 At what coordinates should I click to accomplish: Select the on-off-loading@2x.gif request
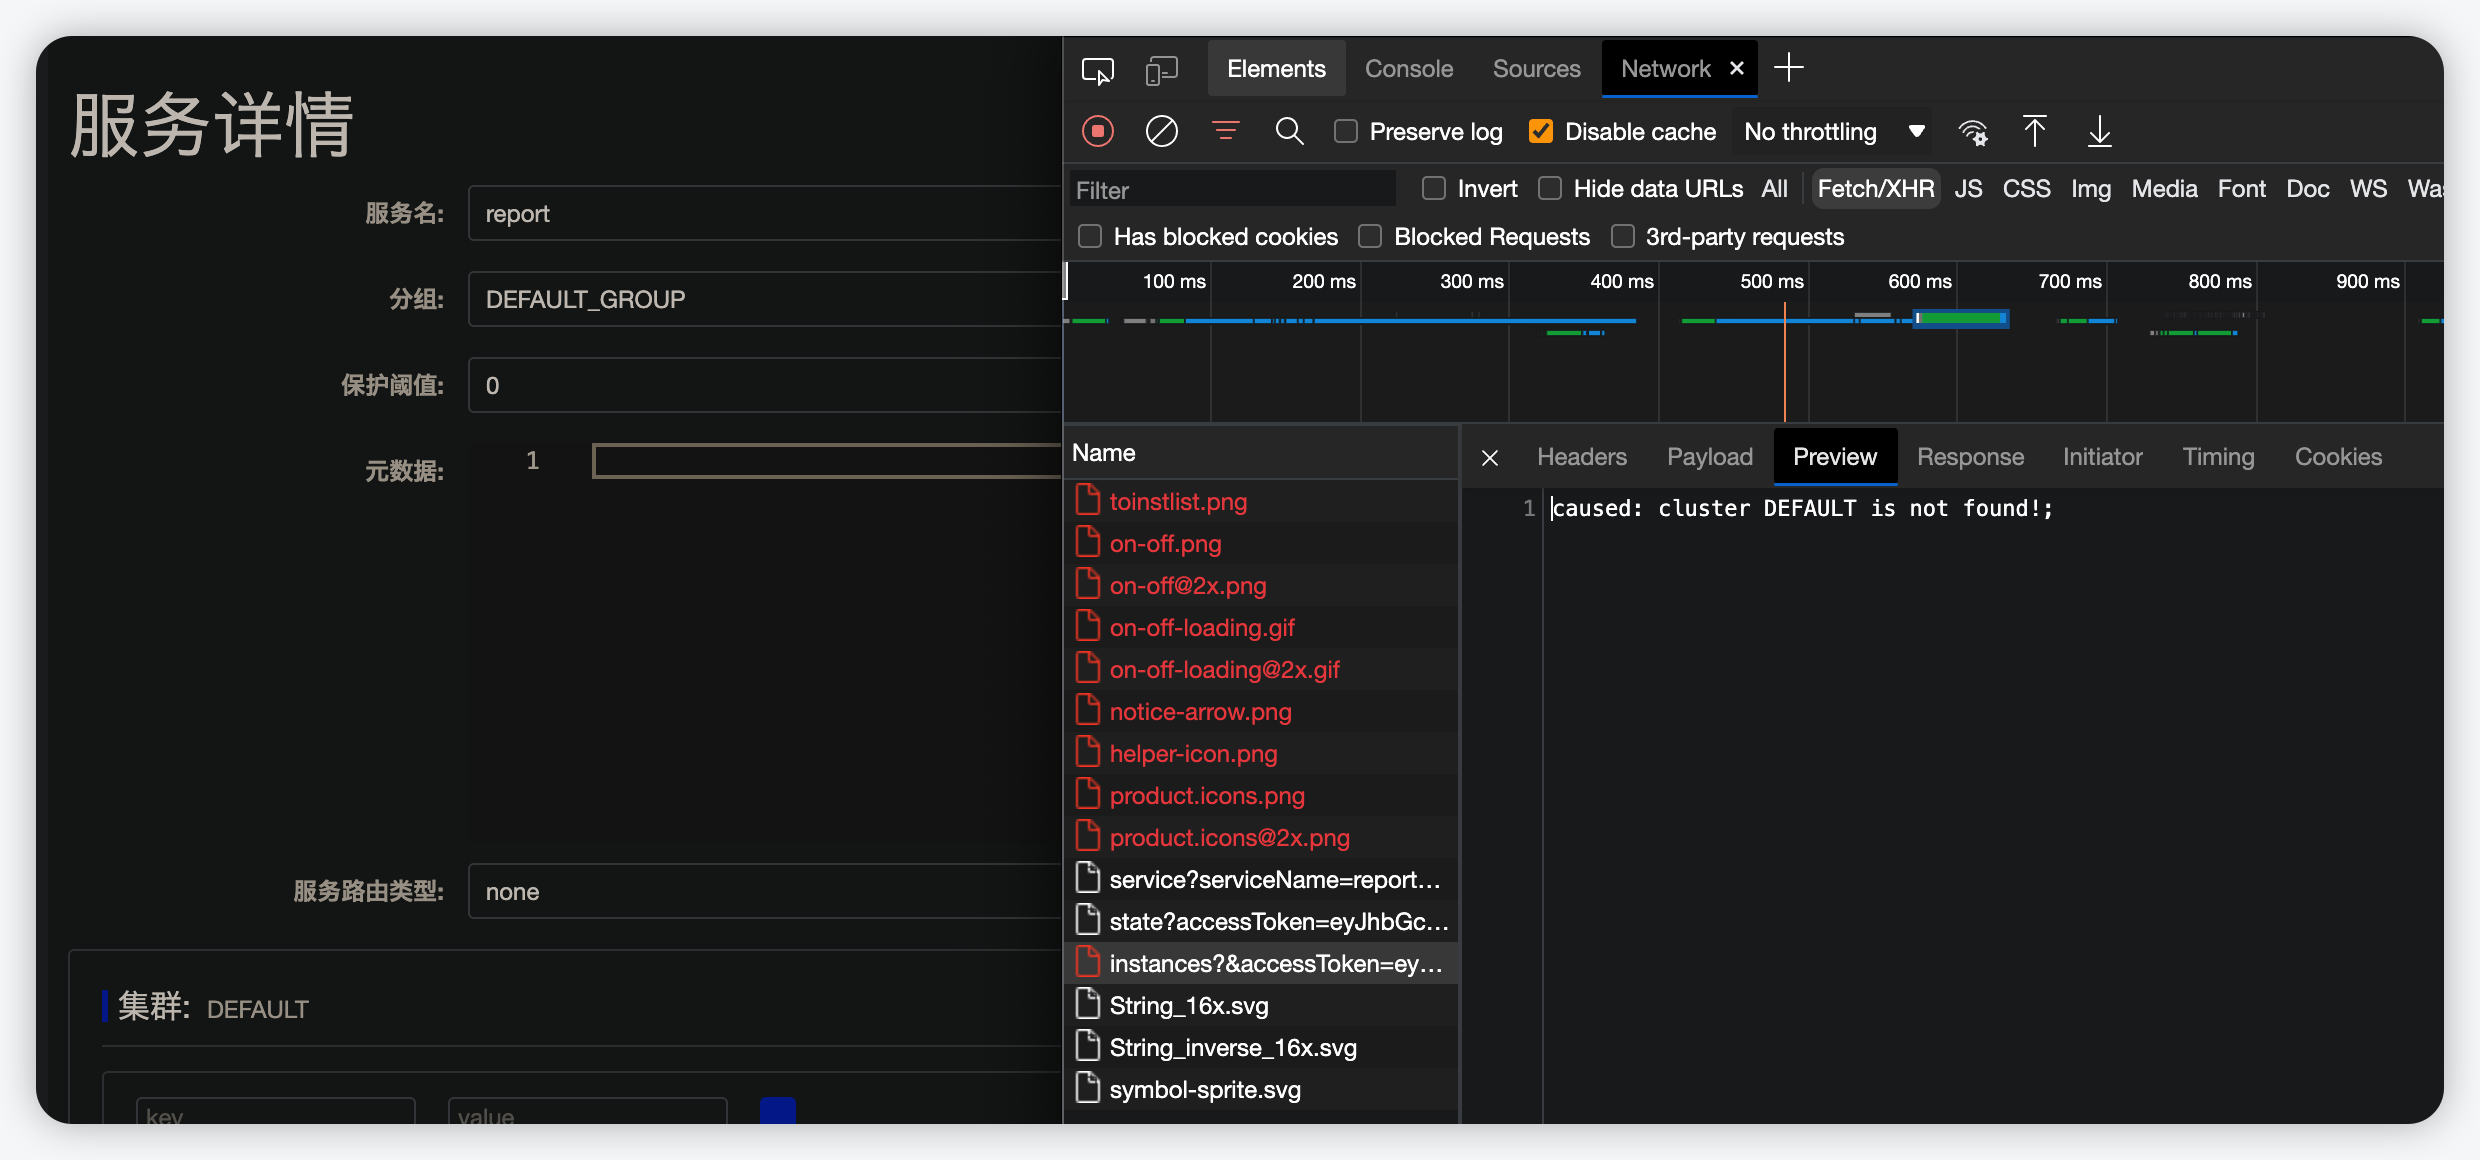coord(1260,669)
